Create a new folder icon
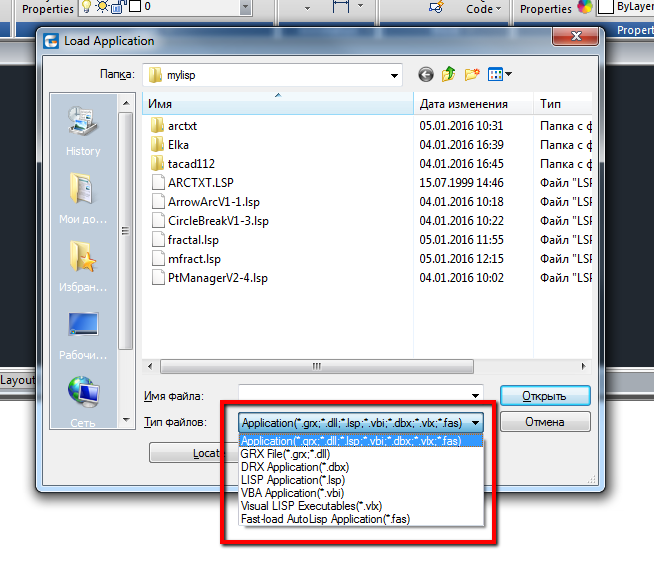The height and width of the screenshot is (567, 654). (472, 74)
